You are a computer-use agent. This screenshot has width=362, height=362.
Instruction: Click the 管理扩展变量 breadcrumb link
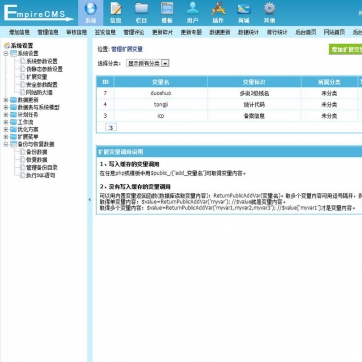click(x=127, y=49)
